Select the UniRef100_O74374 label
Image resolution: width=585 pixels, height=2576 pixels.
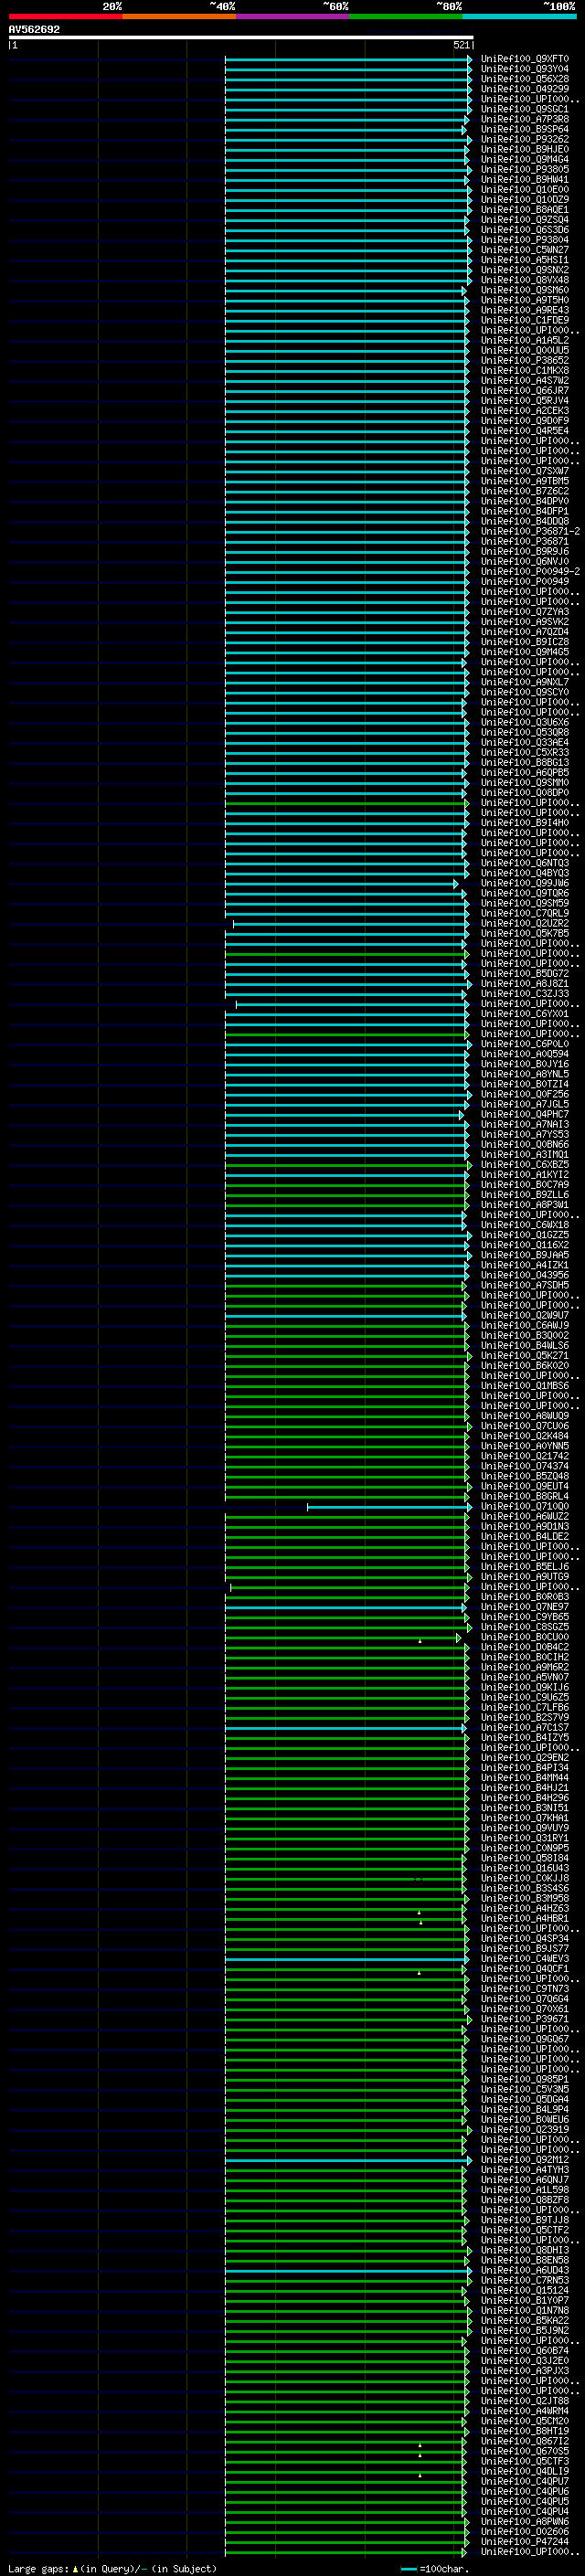[x=524, y=1466]
